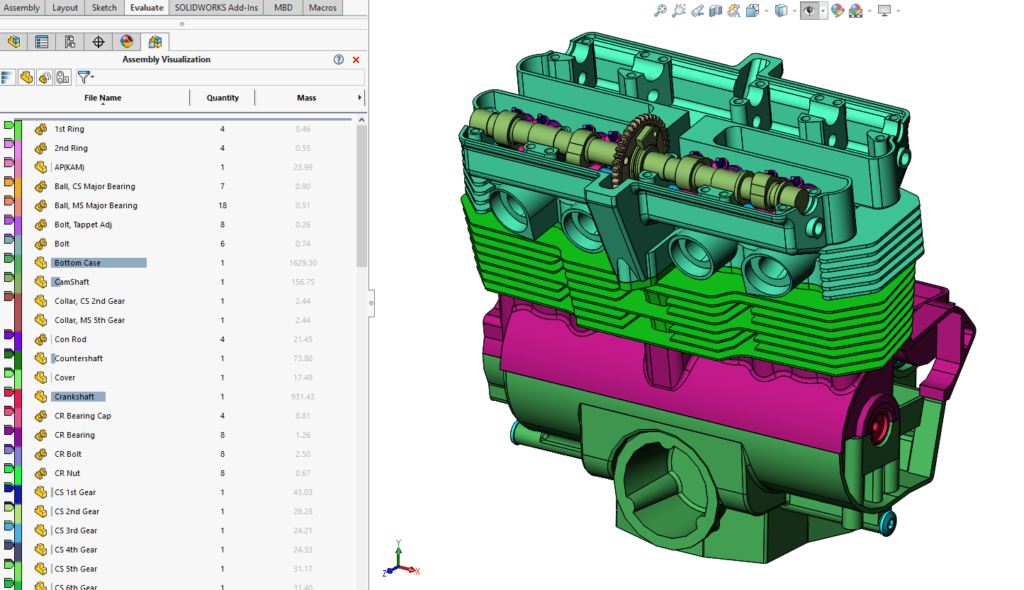Screen dimensions: 1024x590
Task: Close the Assembly Visualization panel
Action: [356, 59]
